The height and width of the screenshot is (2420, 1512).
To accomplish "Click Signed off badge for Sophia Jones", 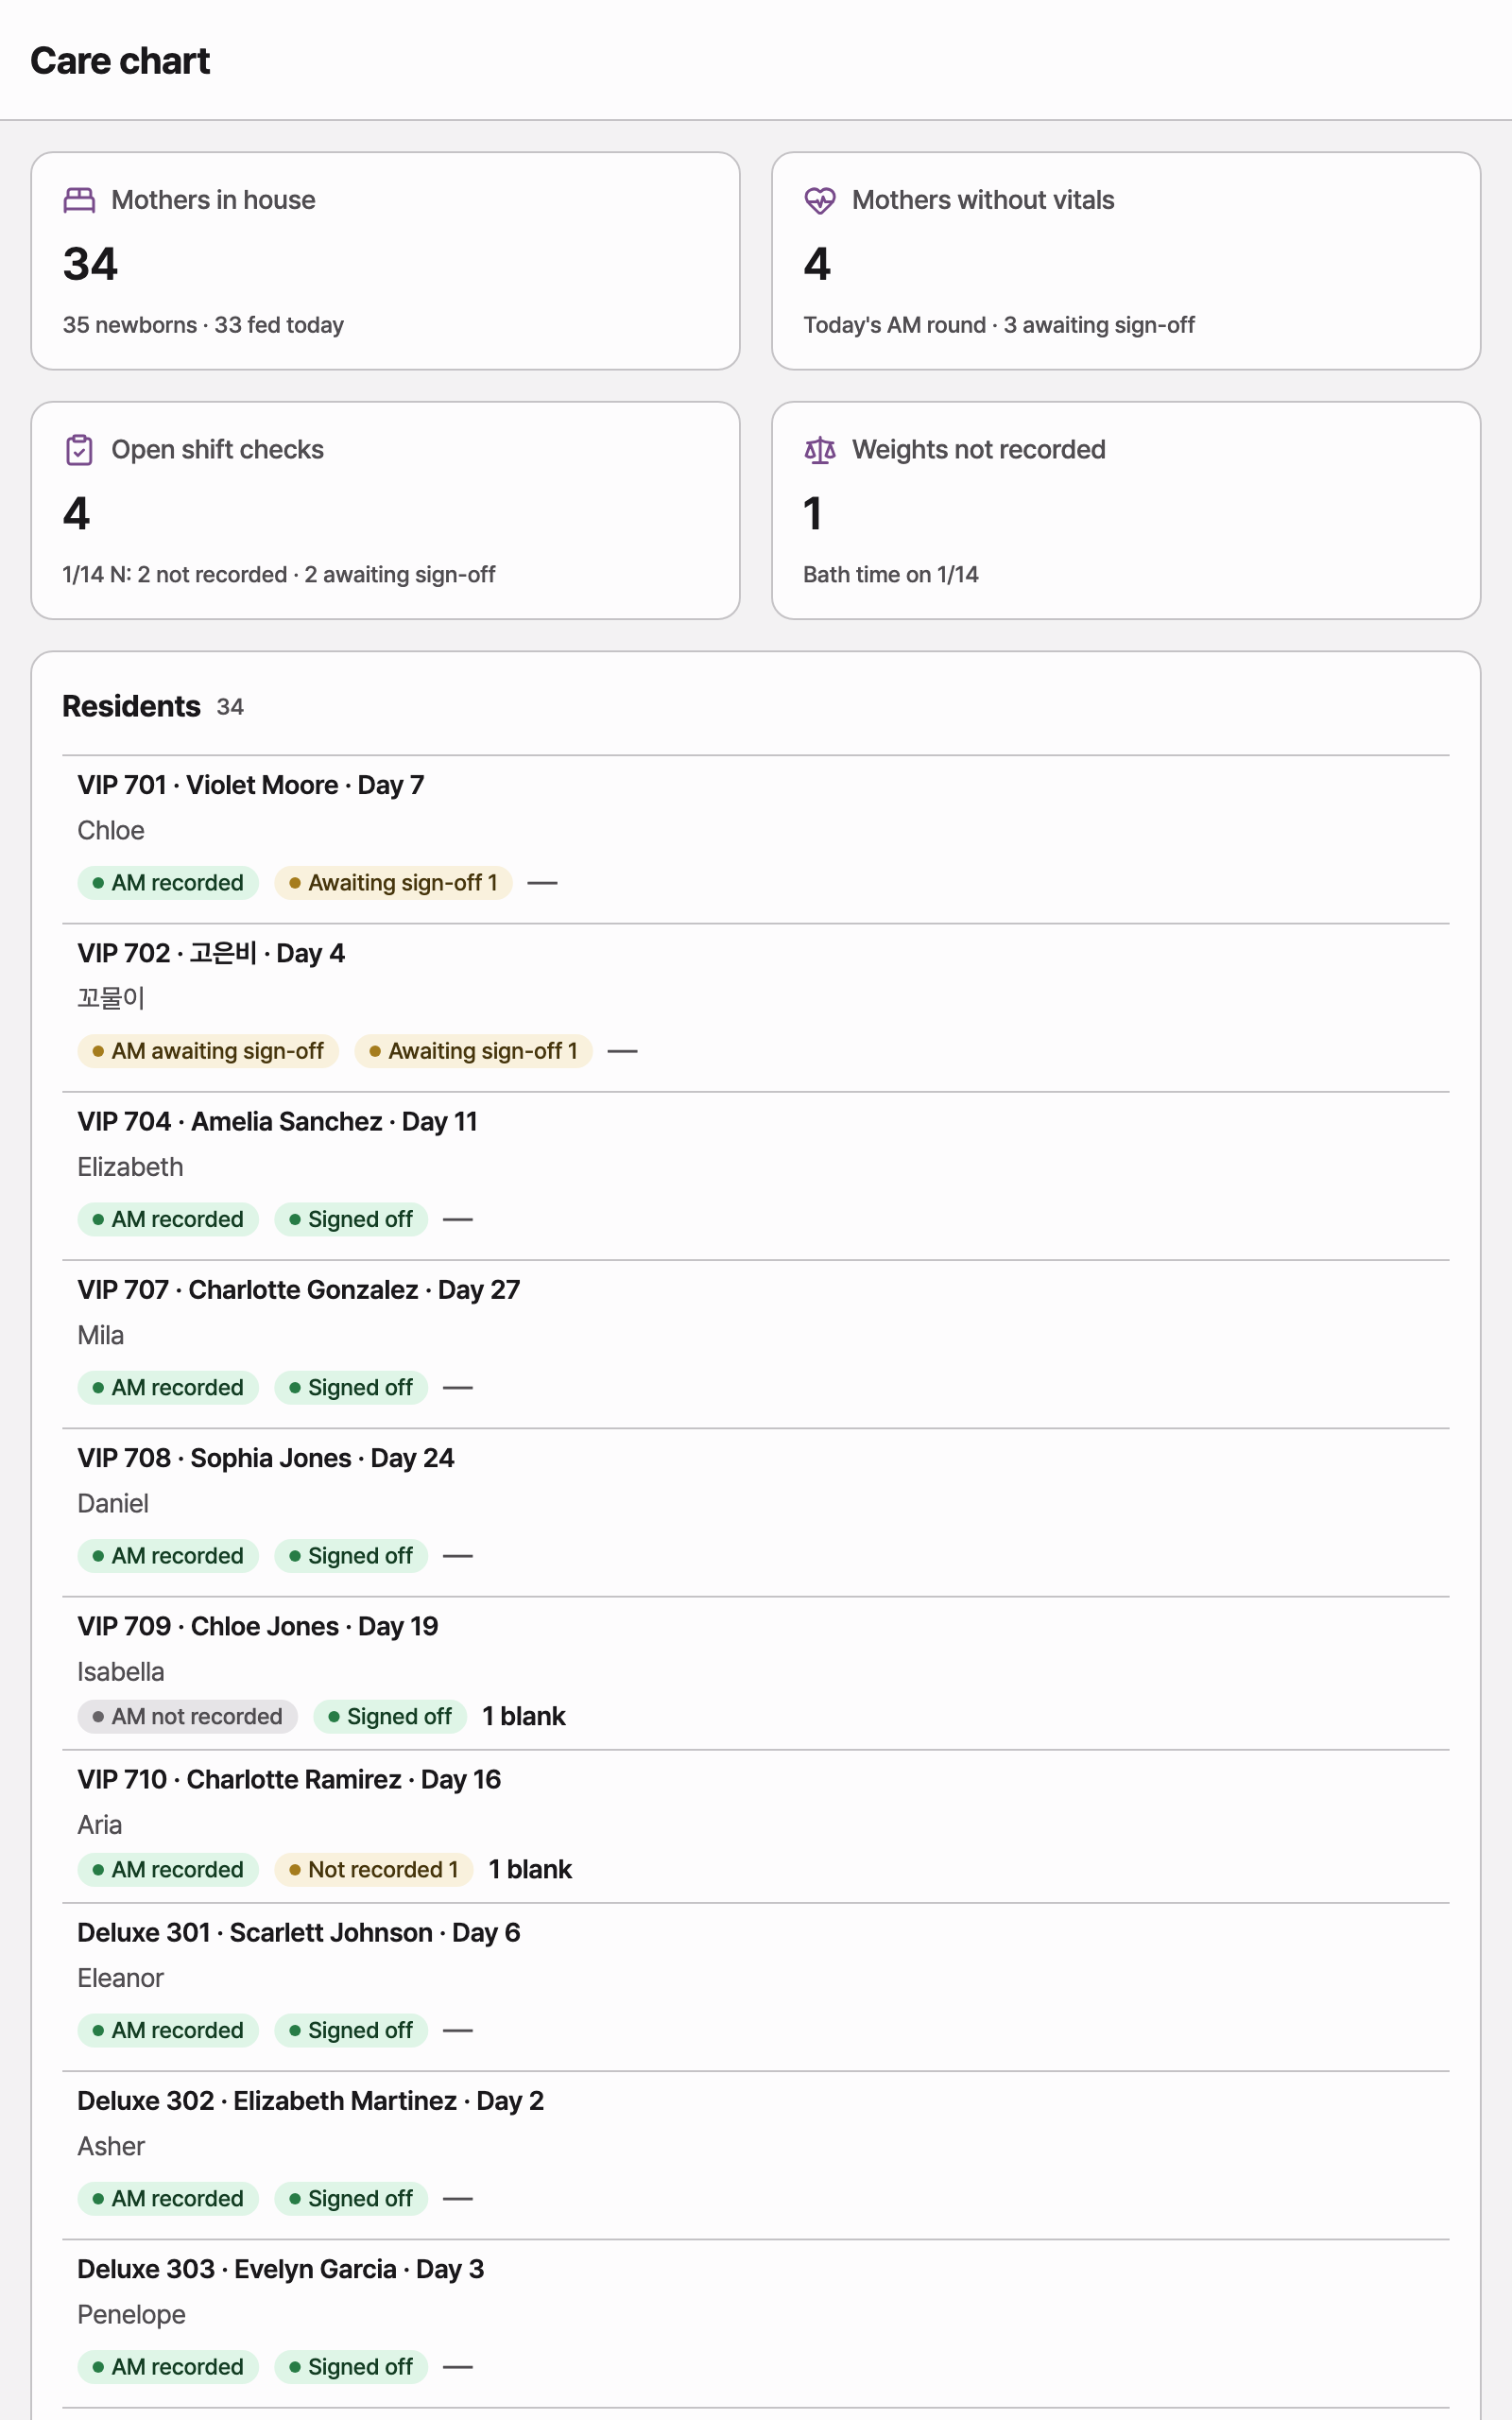I will point(351,1556).
